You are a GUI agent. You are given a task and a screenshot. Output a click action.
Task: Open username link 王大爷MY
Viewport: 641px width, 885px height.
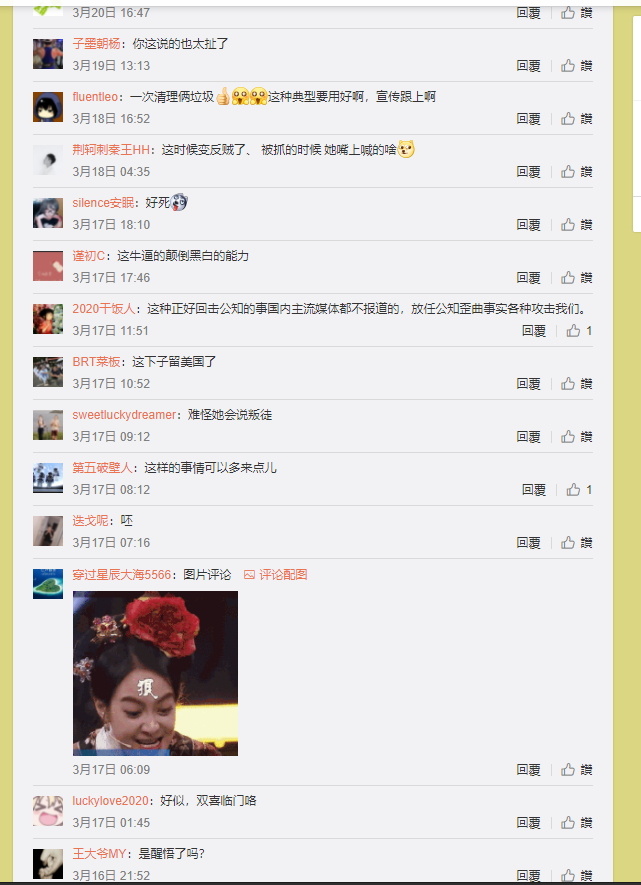pyautogui.click(x=99, y=853)
